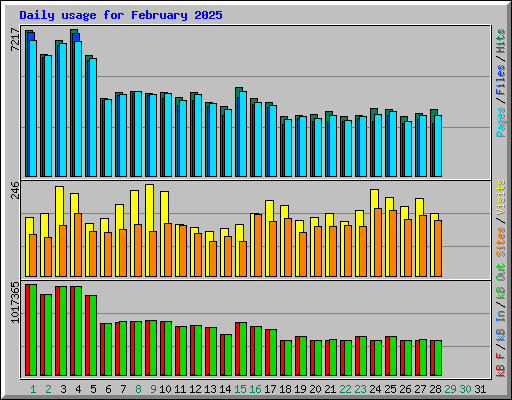Click the 'Pages' legend label

coord(501,122)
